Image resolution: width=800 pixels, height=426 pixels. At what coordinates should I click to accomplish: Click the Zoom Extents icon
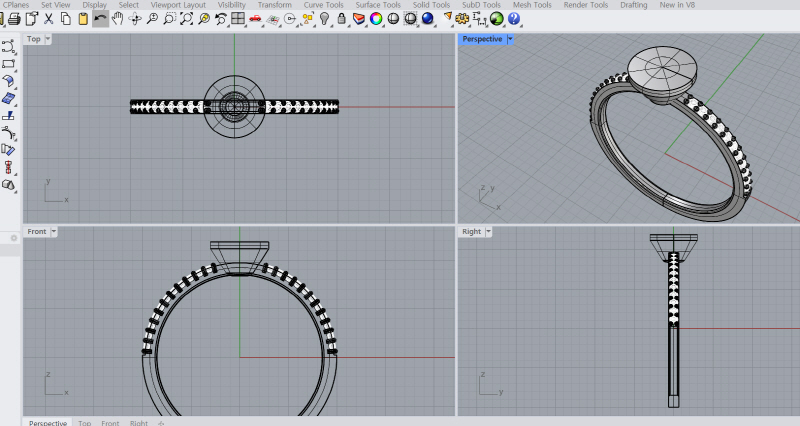pos(187,19)
